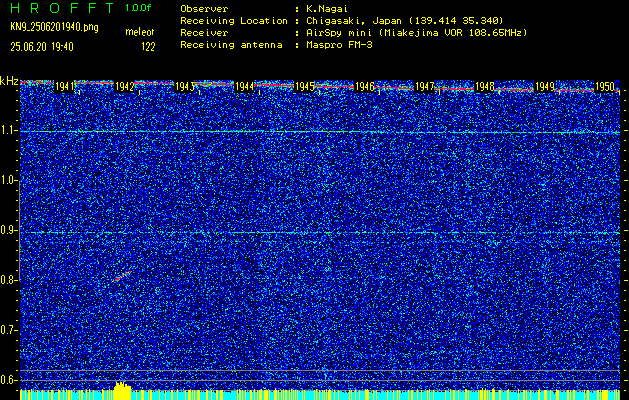Click the meteor label above the count
The height and width of the screenshot is (400, 629).
point(140,32)
